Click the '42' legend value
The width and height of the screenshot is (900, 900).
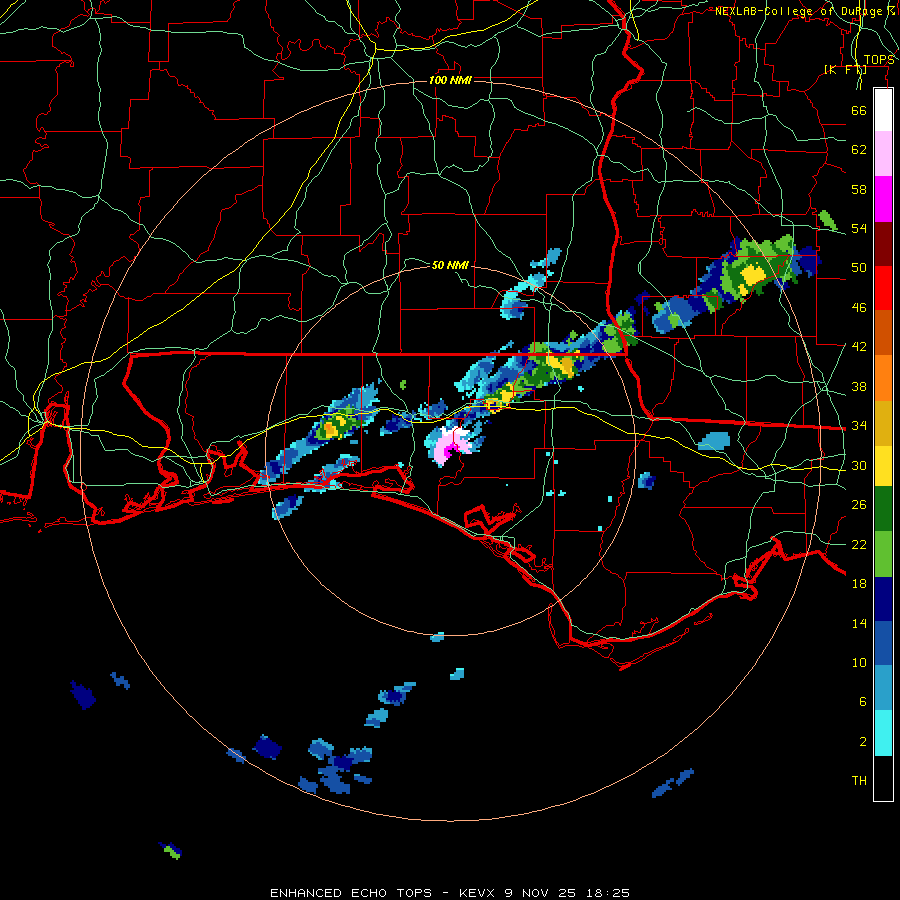(x=859, y=347)
